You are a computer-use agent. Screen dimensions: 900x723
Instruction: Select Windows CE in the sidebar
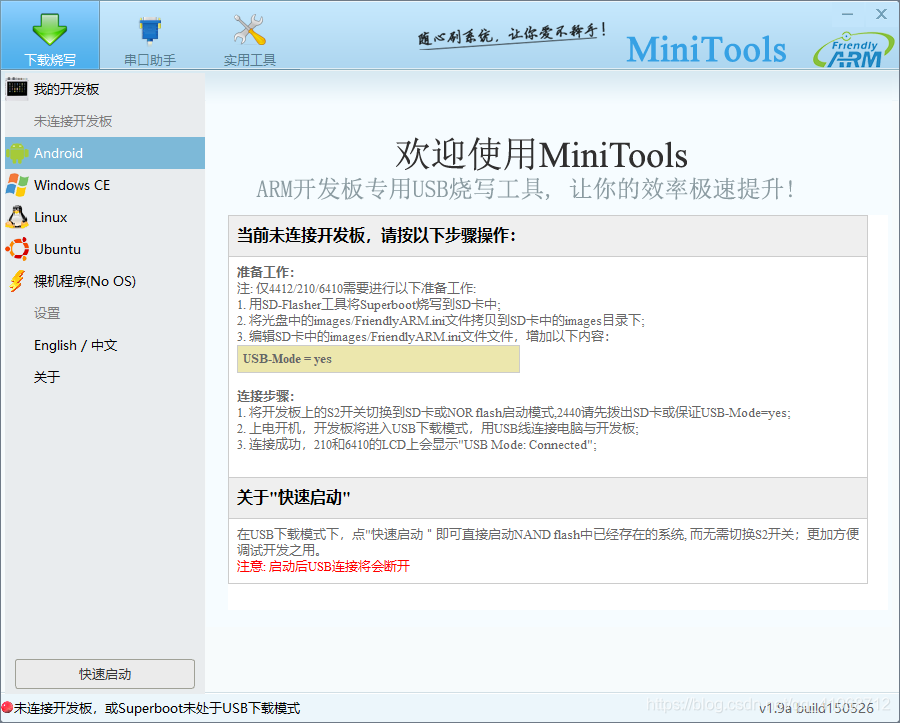(104, 185)
